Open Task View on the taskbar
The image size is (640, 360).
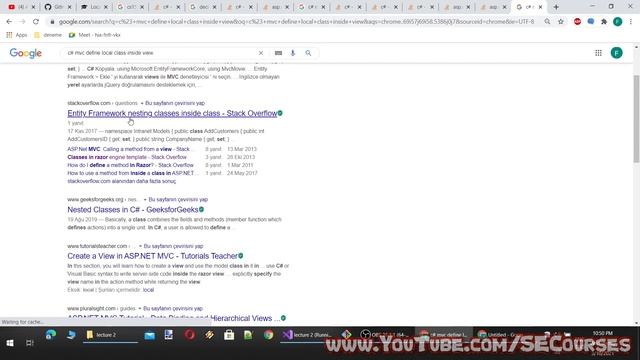[x=29, y=343]
